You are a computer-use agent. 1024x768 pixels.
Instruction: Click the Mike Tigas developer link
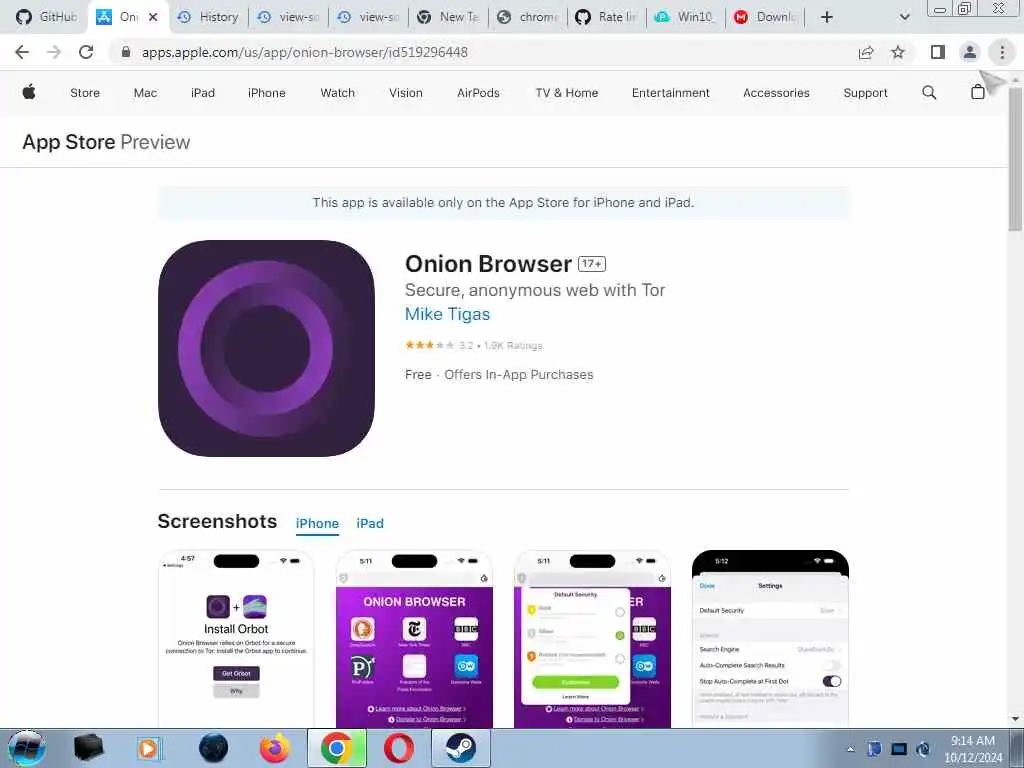pos(447,314)
